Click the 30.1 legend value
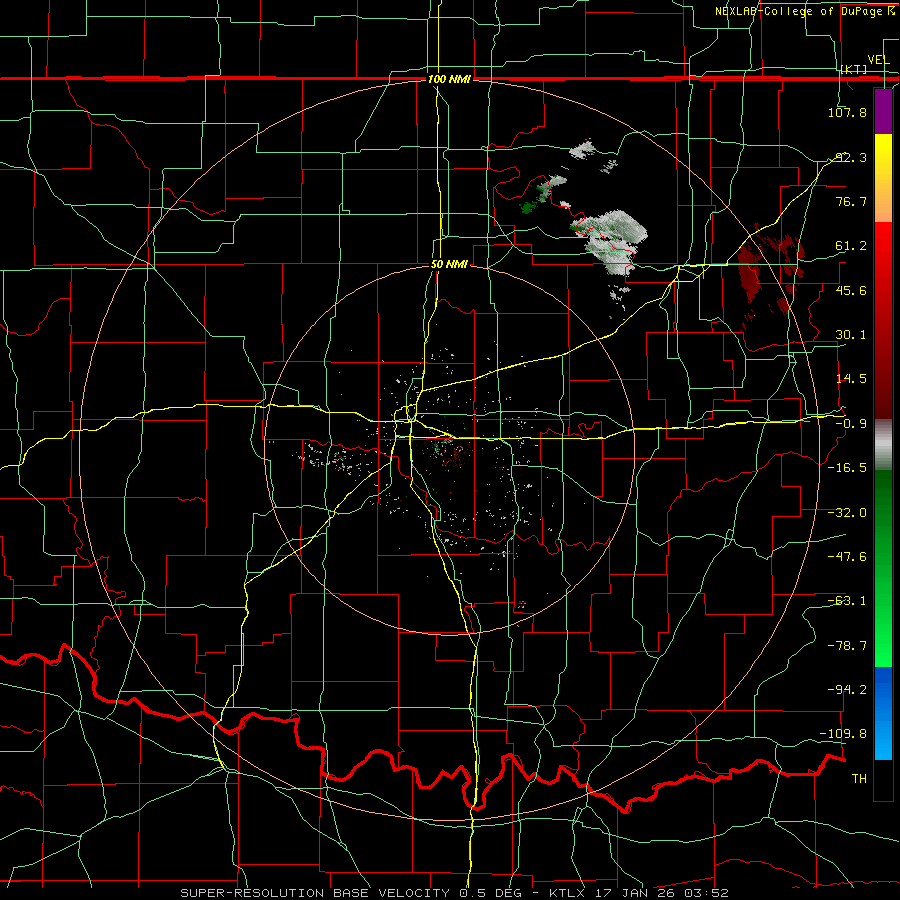The width and height of the screenshot is (900, 900). point(850,335)
